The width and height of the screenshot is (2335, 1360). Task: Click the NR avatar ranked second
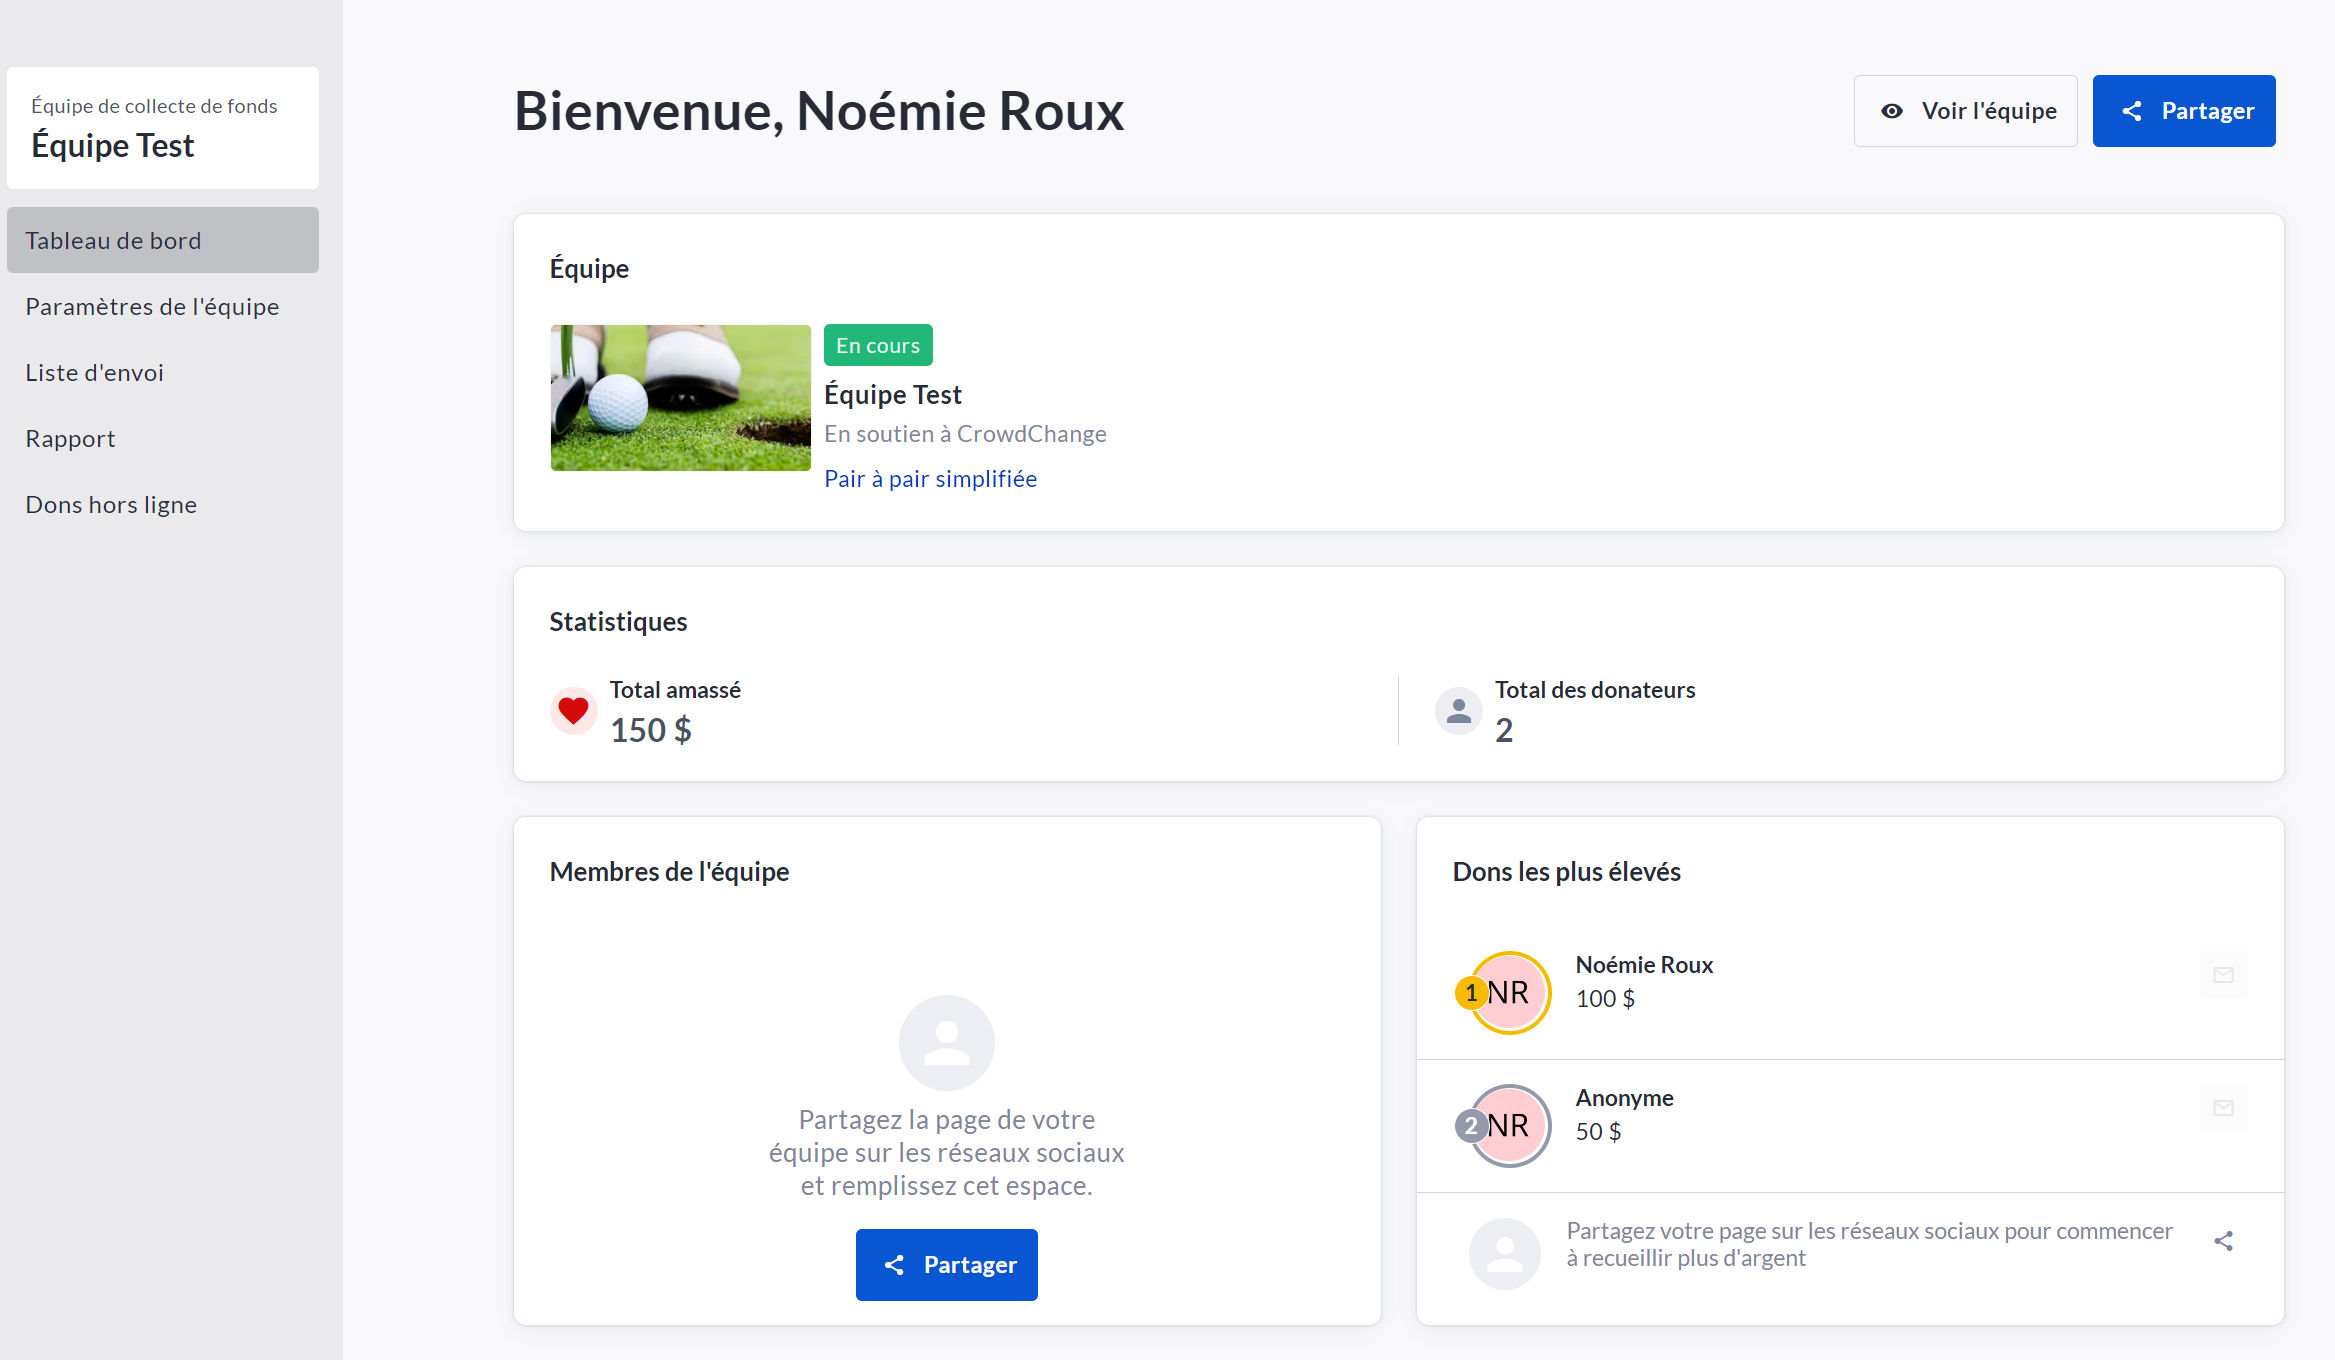click(1510, 1126)
